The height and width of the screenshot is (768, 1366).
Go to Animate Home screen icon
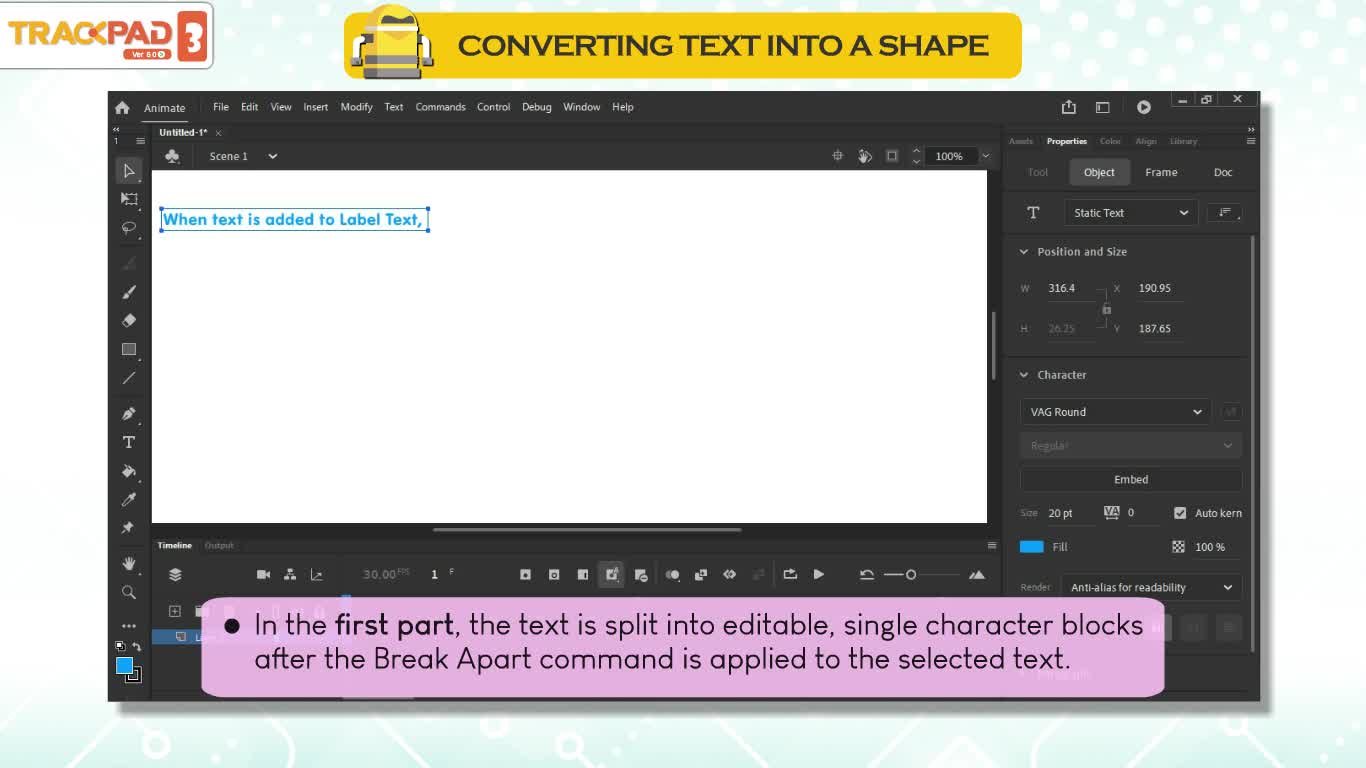122,107
